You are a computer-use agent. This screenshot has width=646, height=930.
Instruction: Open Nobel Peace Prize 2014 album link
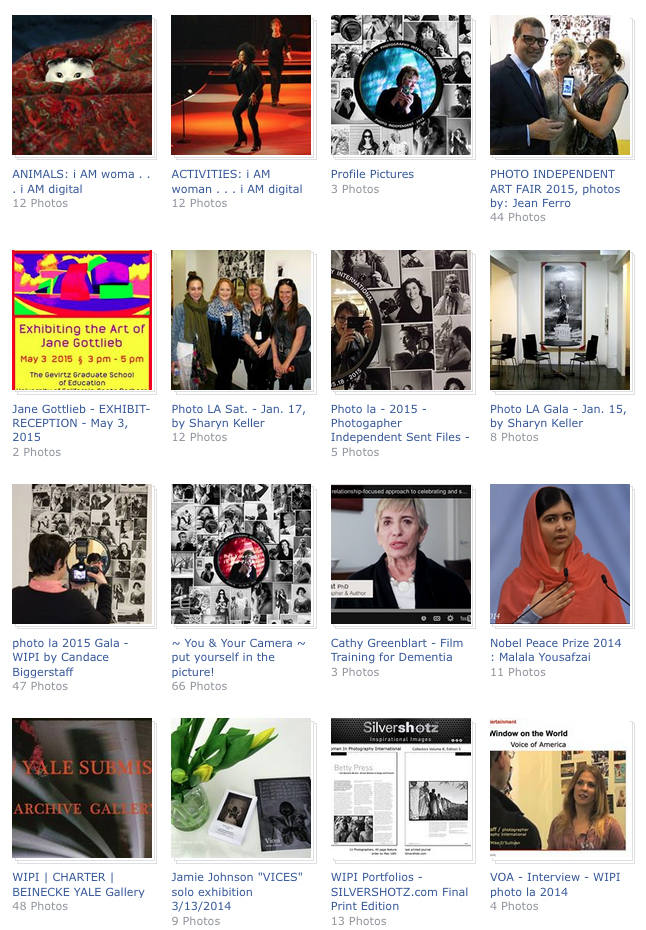click(x=555, y=650)
